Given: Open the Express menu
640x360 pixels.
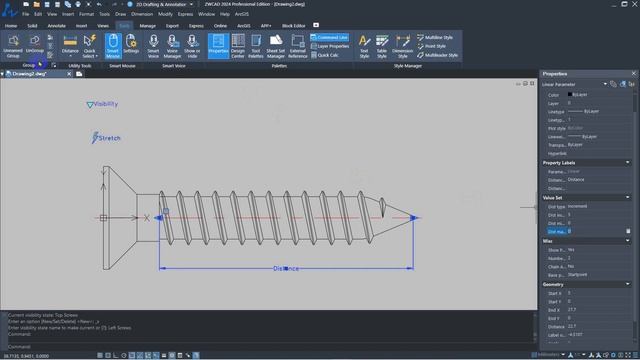Looking at the screenshot, I should click(185, 14).
